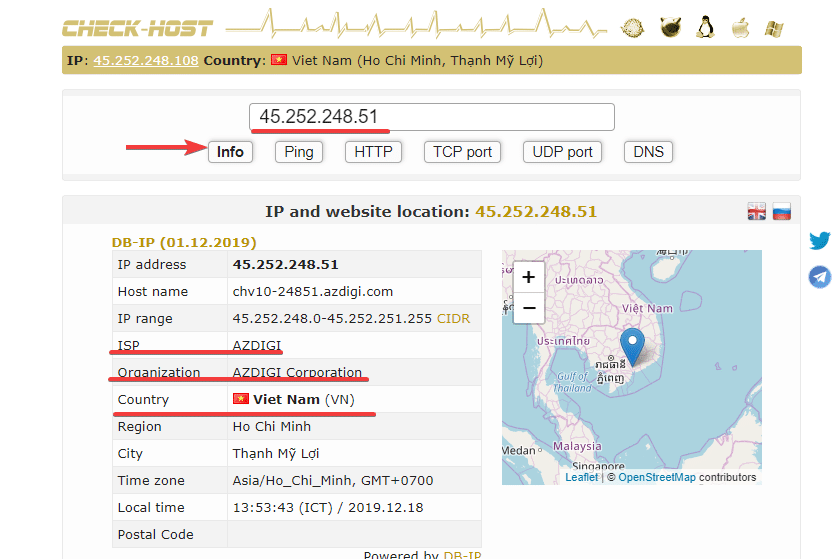This screenshot has width=839, height=559.
Task: Click the 45.252.248.108 IP link
Action: point(146,60)
